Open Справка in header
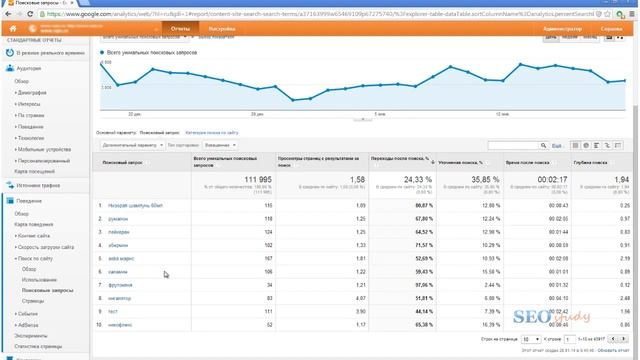Viewport: 640px width, 360px height. (611, 29)
